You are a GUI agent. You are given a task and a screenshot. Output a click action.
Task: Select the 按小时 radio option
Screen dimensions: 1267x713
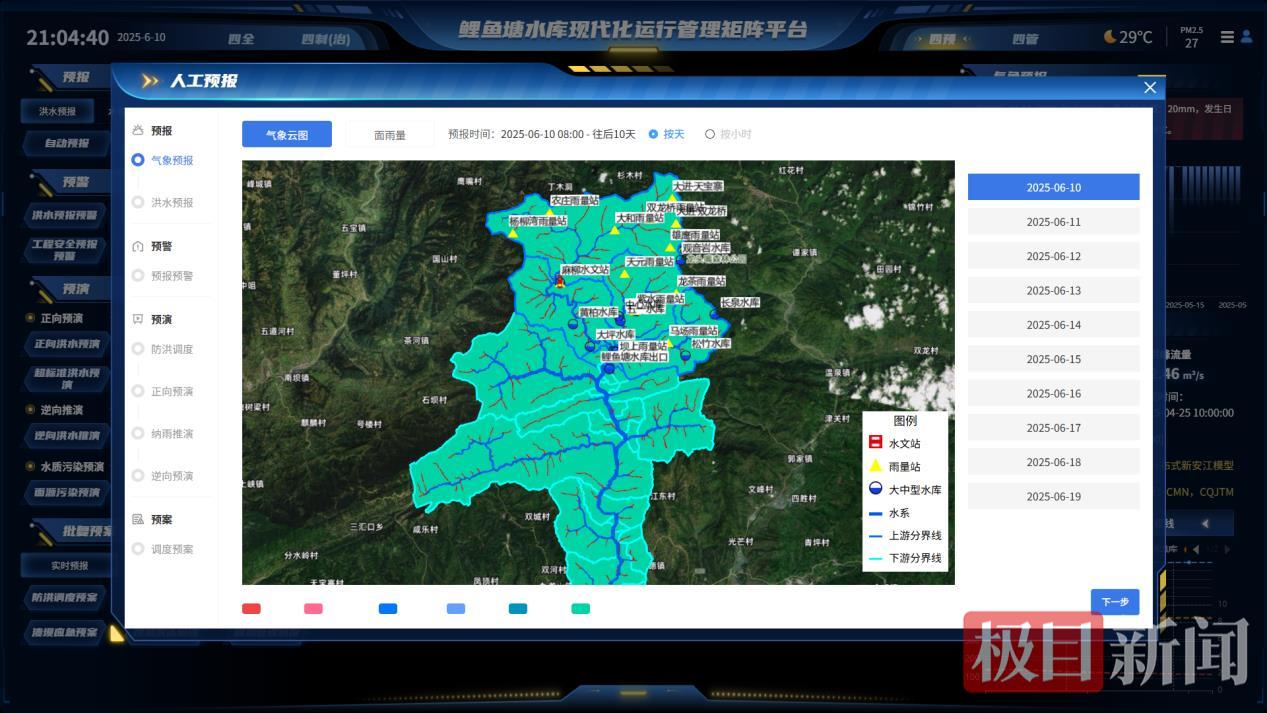[711, 134]
